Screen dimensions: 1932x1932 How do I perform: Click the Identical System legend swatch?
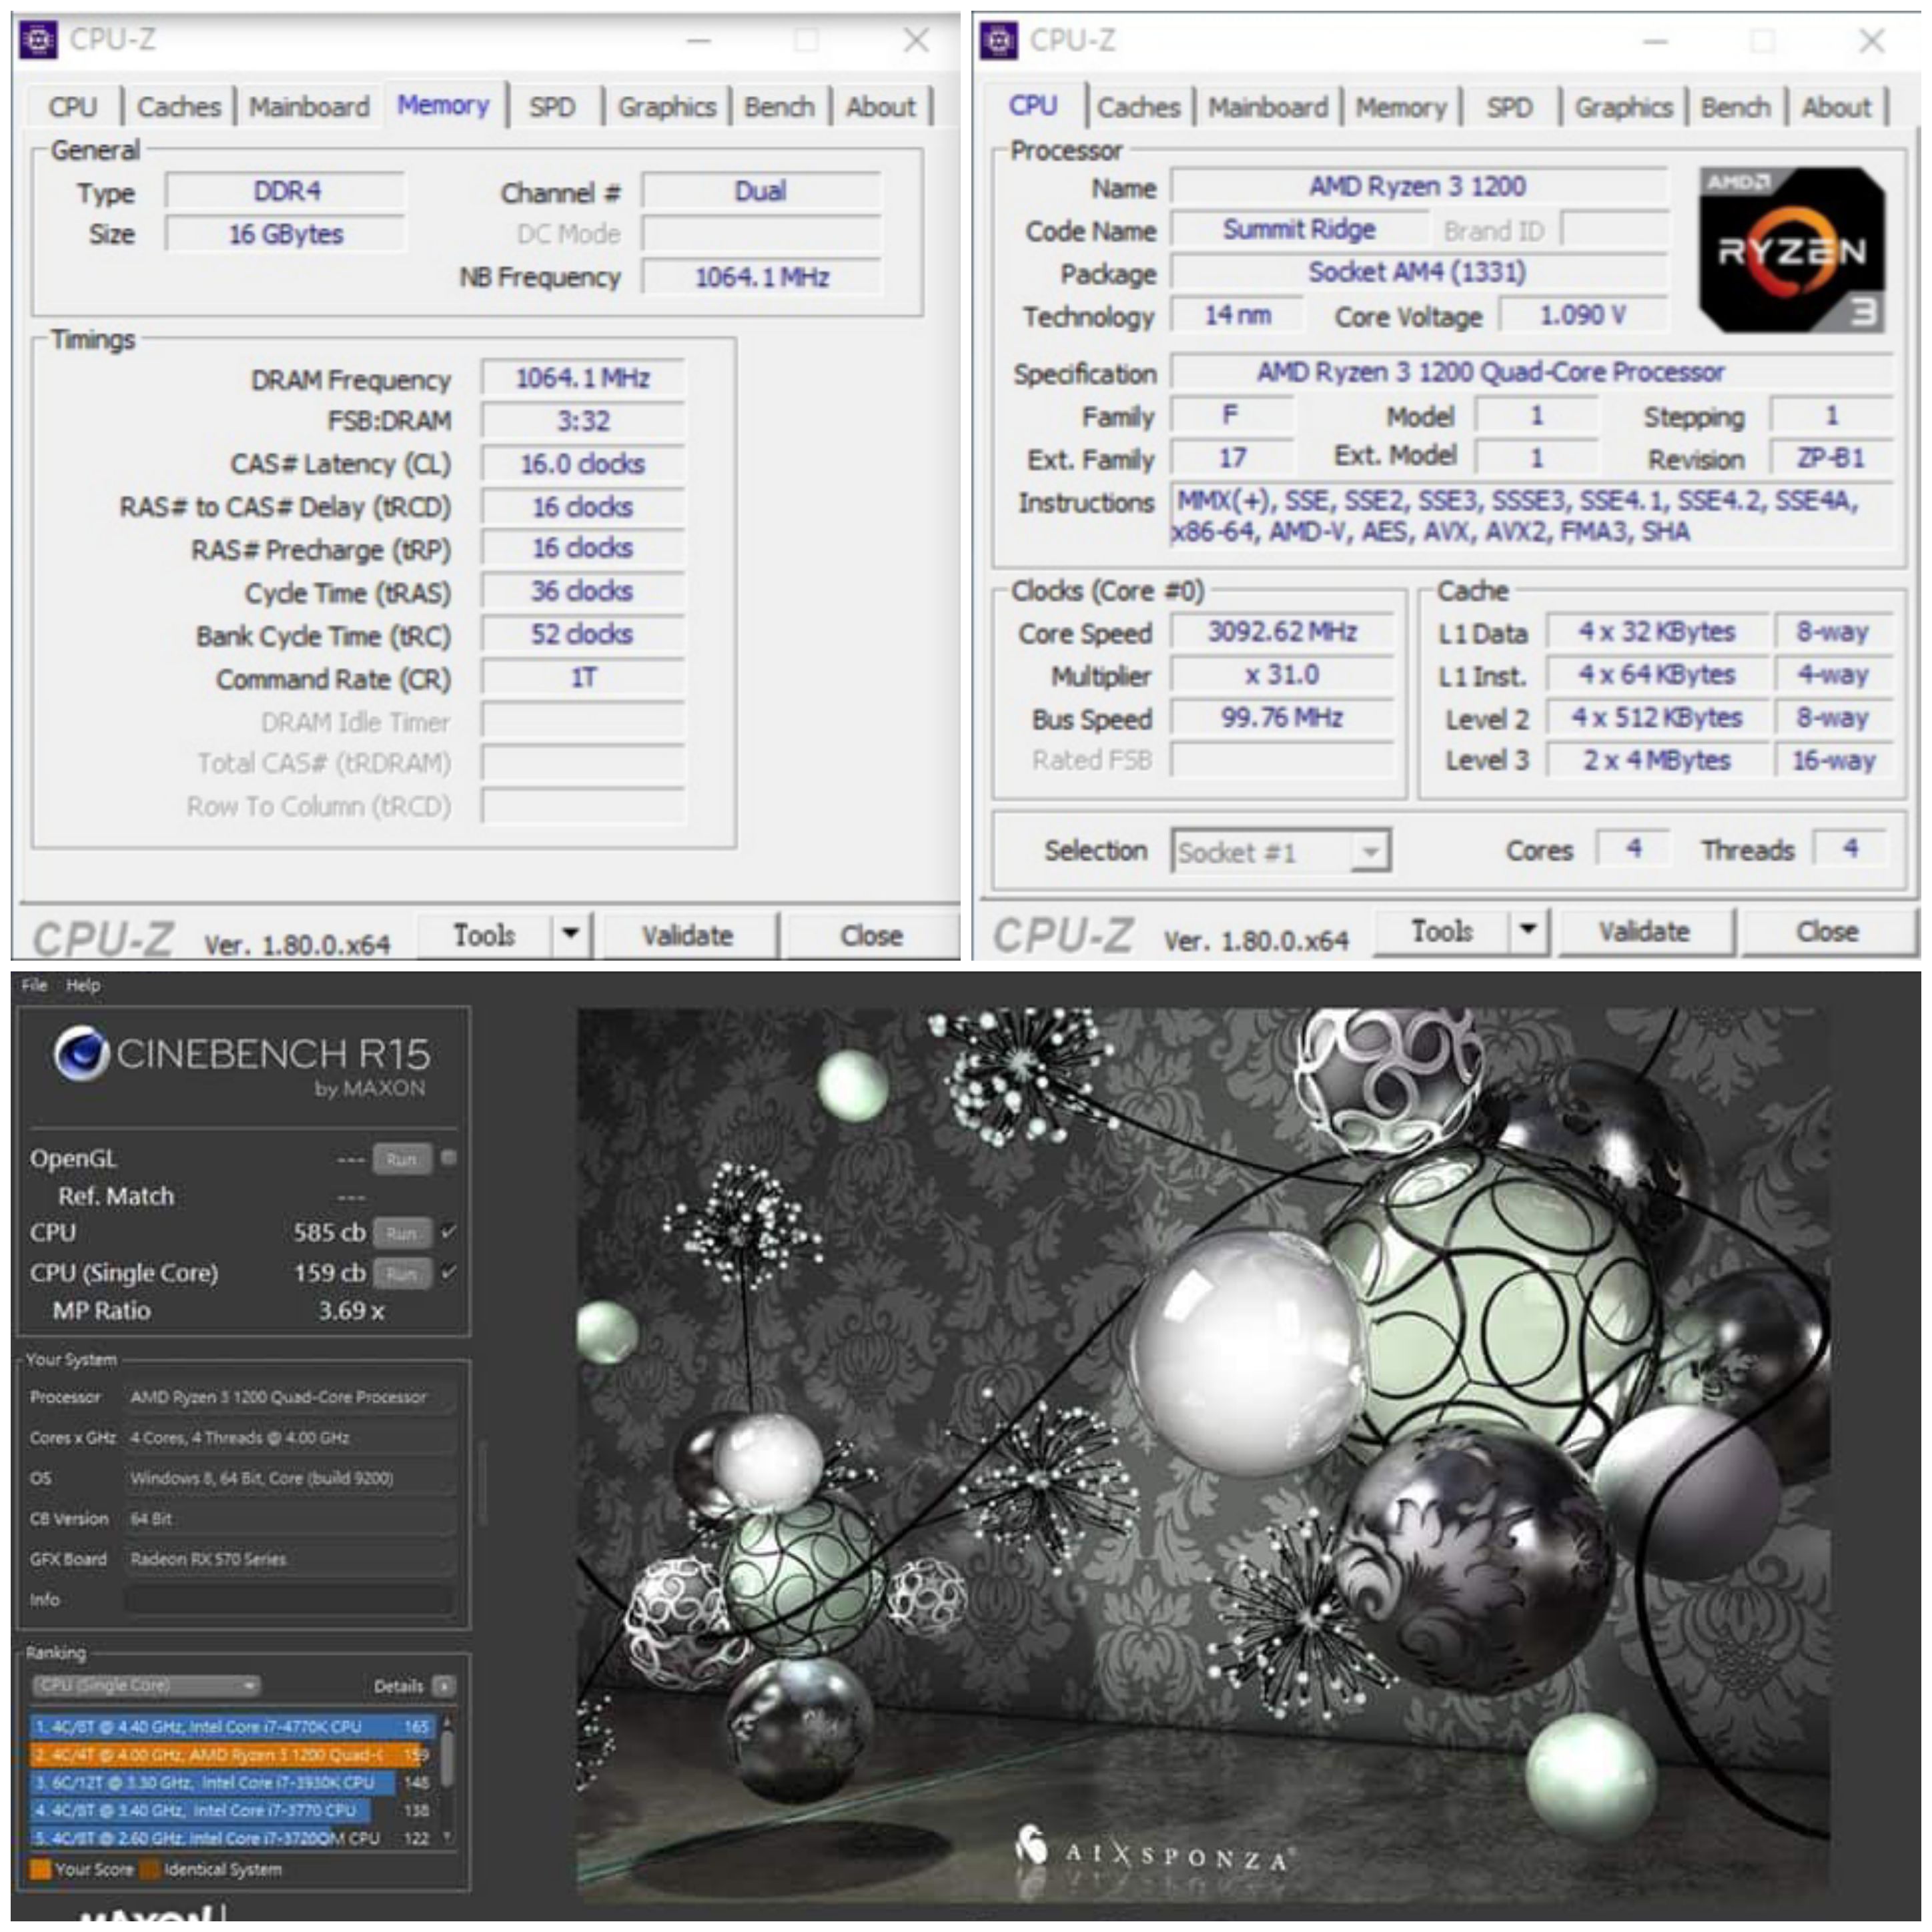[150, 1869]
